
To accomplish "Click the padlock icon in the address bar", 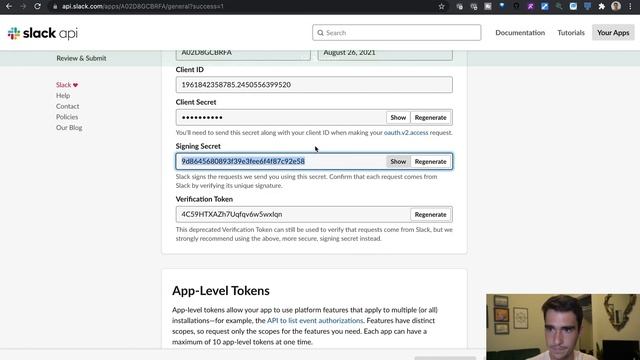I will (55, 7).
